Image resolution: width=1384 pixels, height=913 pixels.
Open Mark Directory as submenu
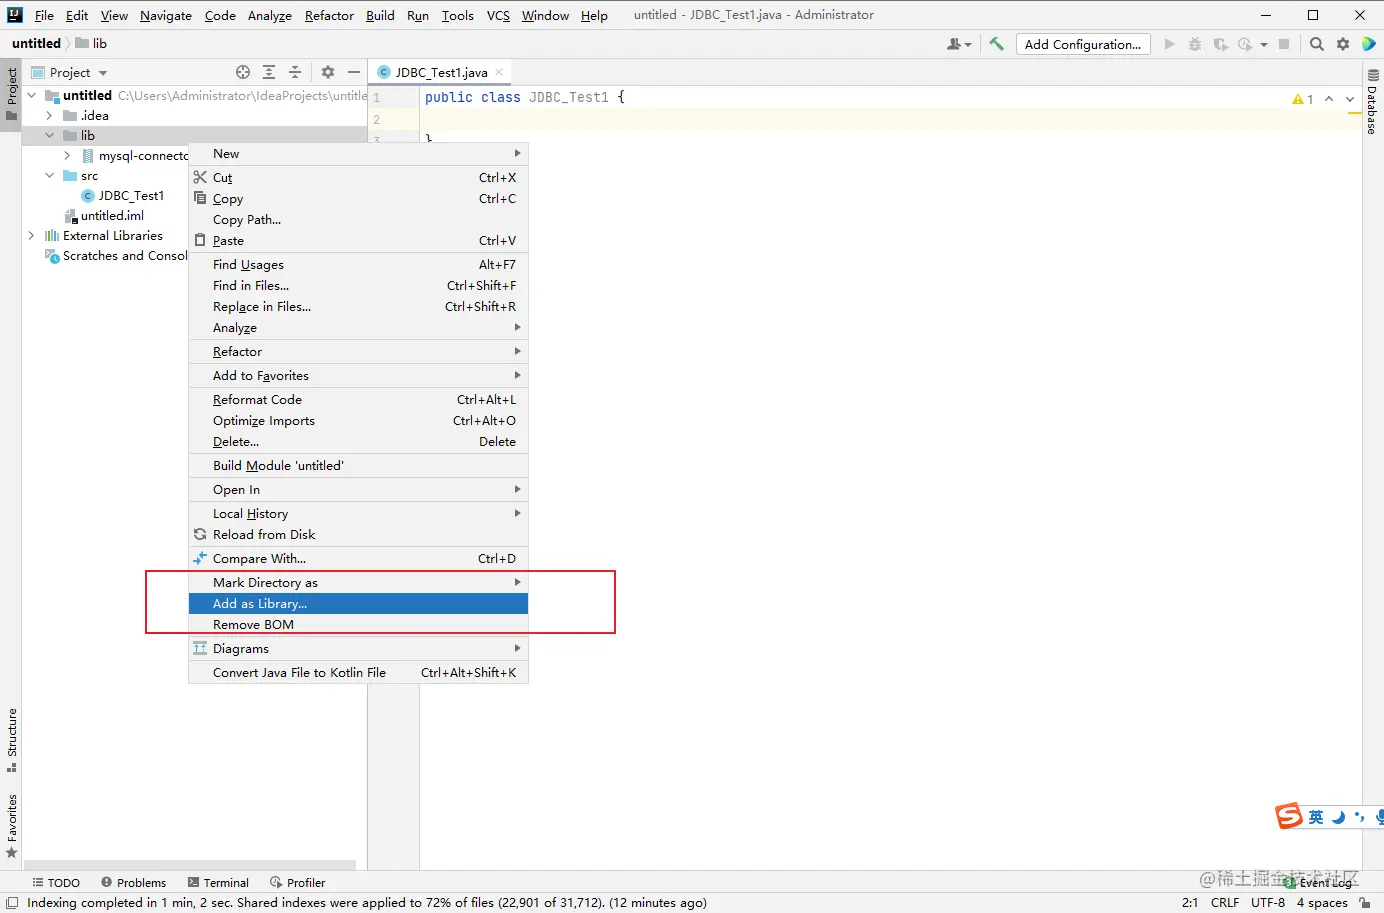coord(358,582)
